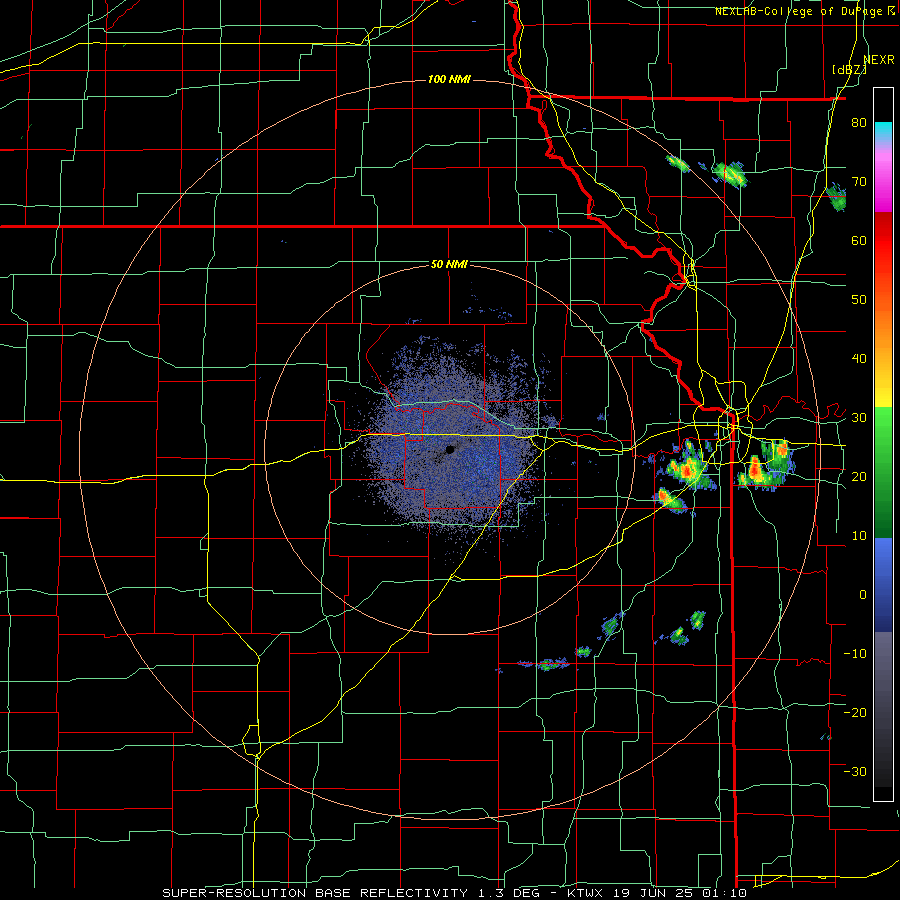The width and height of the screenshot is (900, 900).
Task: Click the KTWX radar site center dot
Action: point(450,450)
